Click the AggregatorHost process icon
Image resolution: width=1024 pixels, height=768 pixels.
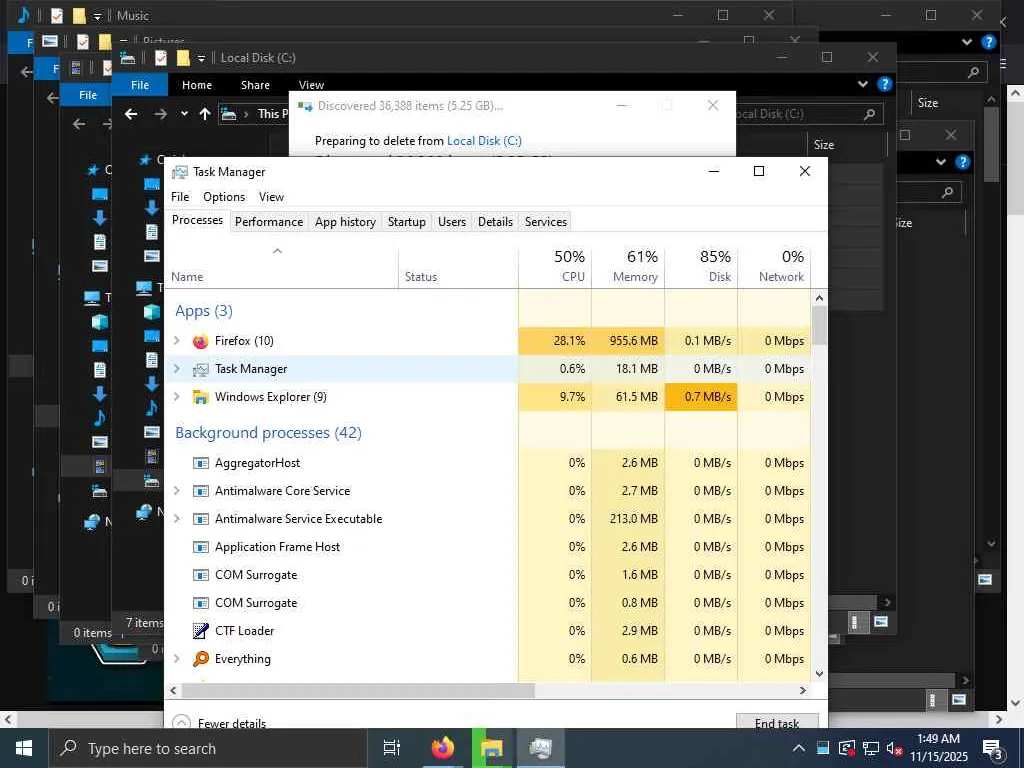coord(200,463)
